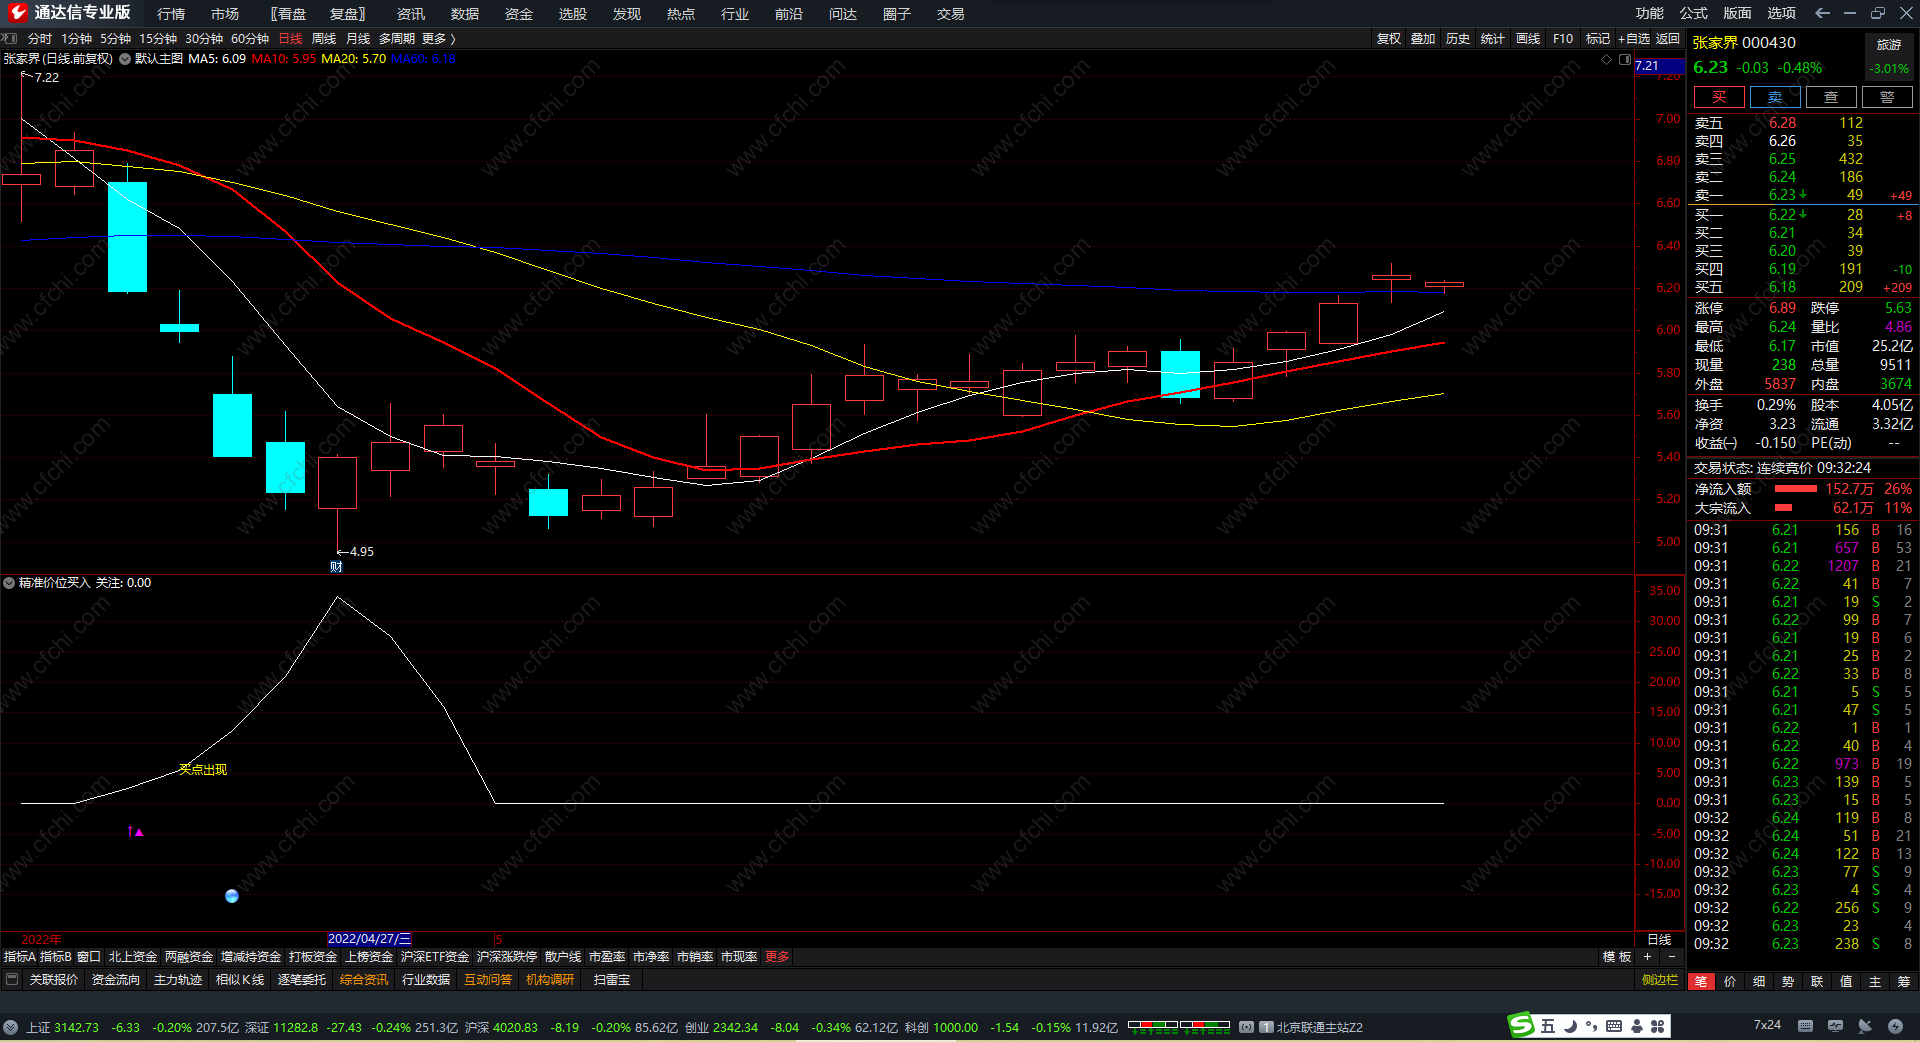Viewport: 1920px width, 1042px height.
Task: Click the Sogou input method S logo
Action: [x=1521, y=1025]
